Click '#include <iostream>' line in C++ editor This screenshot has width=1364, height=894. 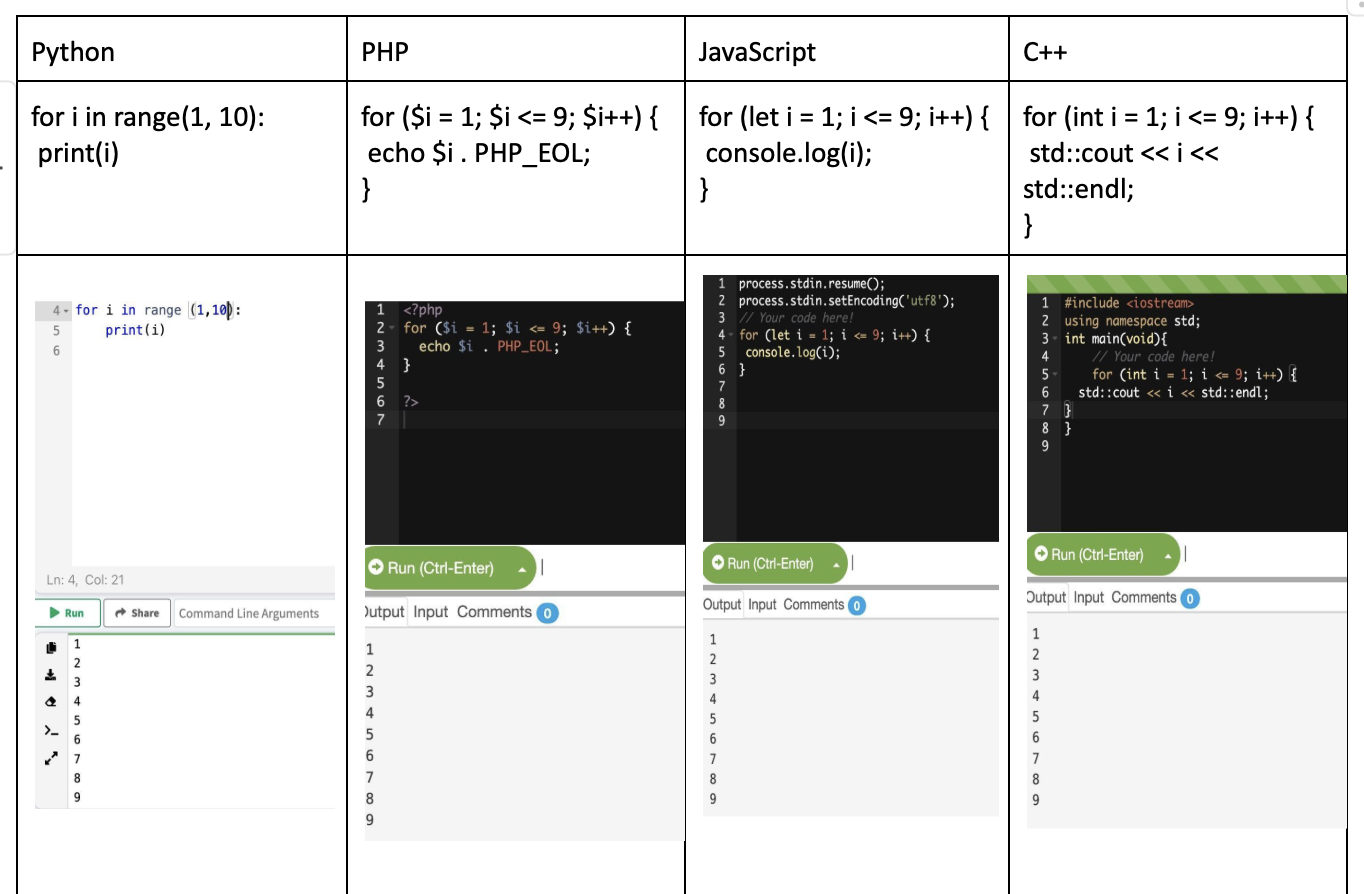click(x=1129, y=303)
